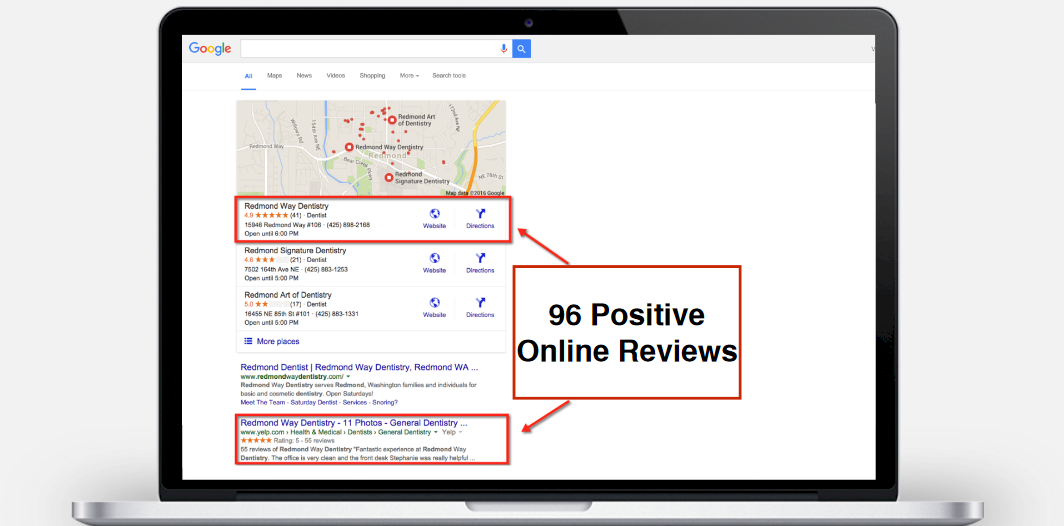The height and width of the screenshot is (526, 1064).
Task: Open Website globe icon for Redmond Signature Dentistry
Action: coord(434,258)
